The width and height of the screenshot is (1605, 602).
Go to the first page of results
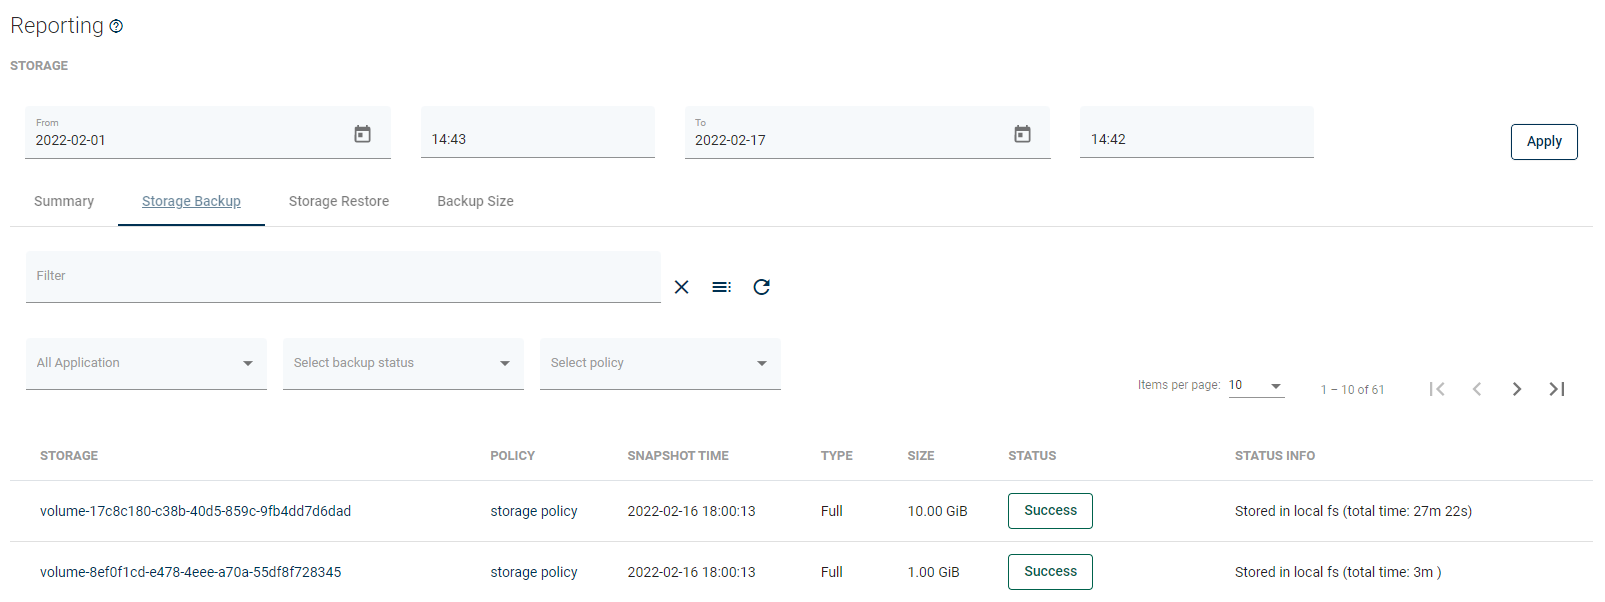(1437, 389)
